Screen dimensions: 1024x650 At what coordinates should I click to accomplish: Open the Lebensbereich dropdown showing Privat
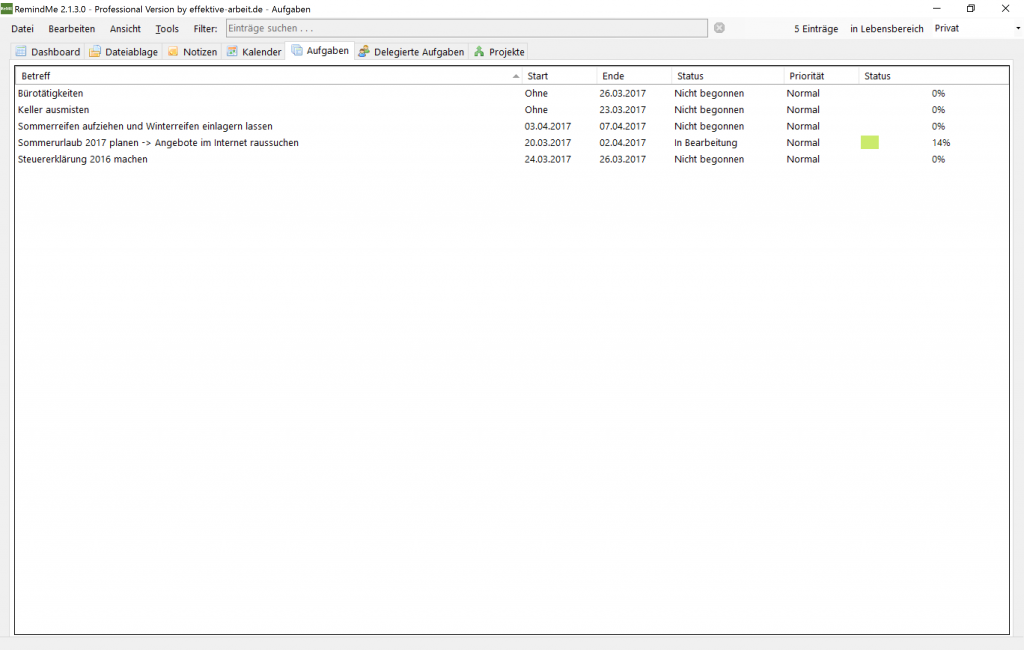pos(977,28)
